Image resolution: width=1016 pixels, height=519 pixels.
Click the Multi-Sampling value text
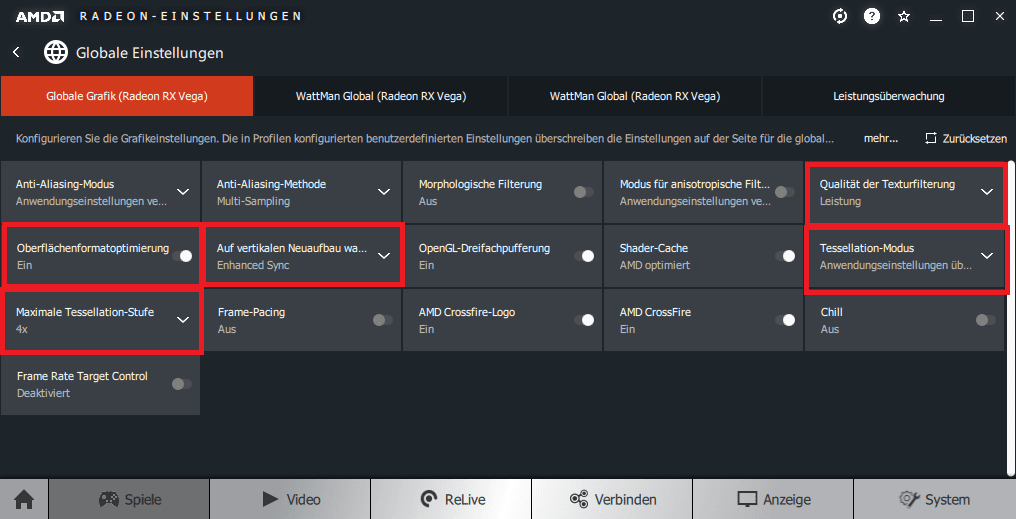click(x=253, y=202)
